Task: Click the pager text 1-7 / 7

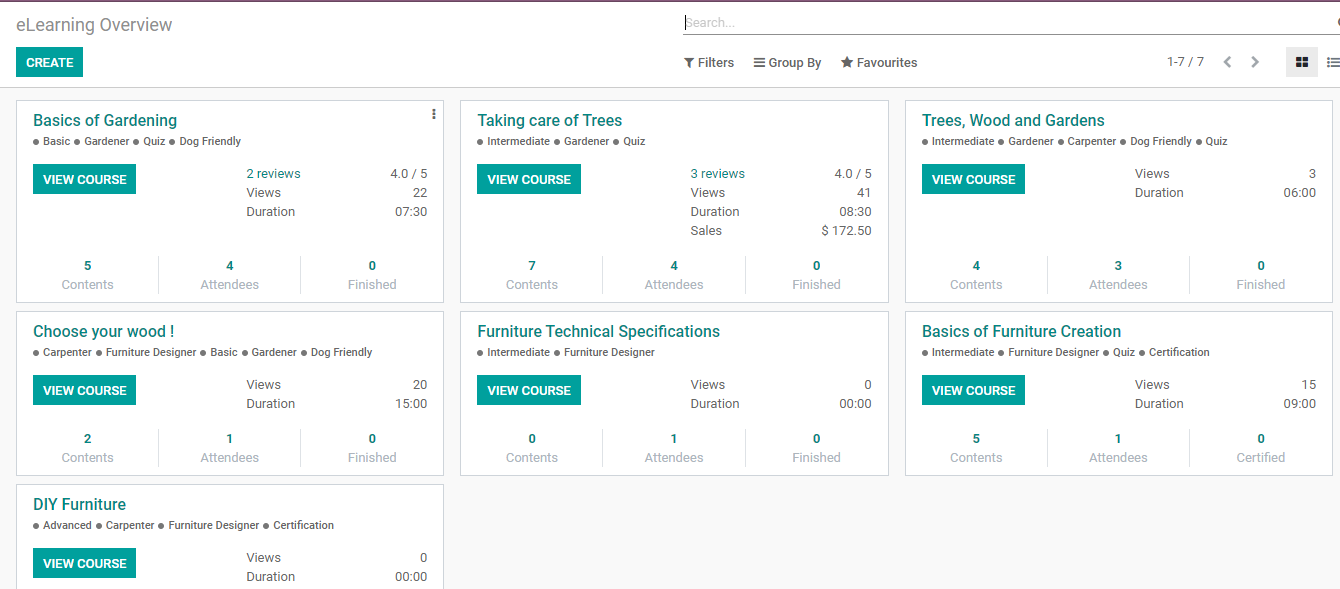Action: click(x=1185, y=62)
